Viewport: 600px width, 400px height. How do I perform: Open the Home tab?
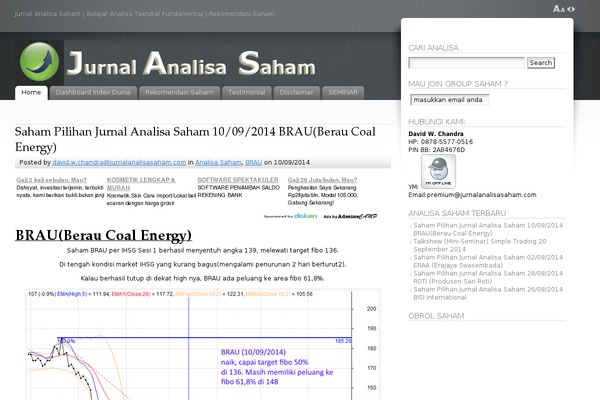(x=31, y=93)
